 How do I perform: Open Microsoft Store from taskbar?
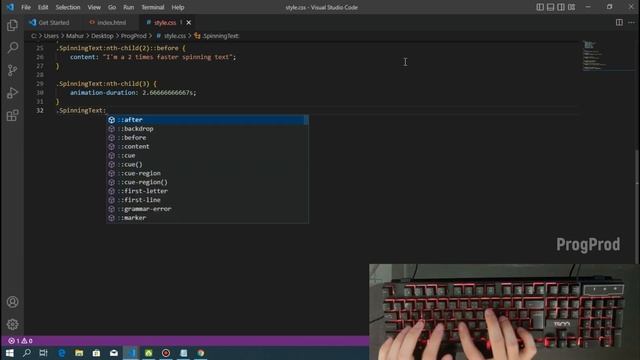96,353
